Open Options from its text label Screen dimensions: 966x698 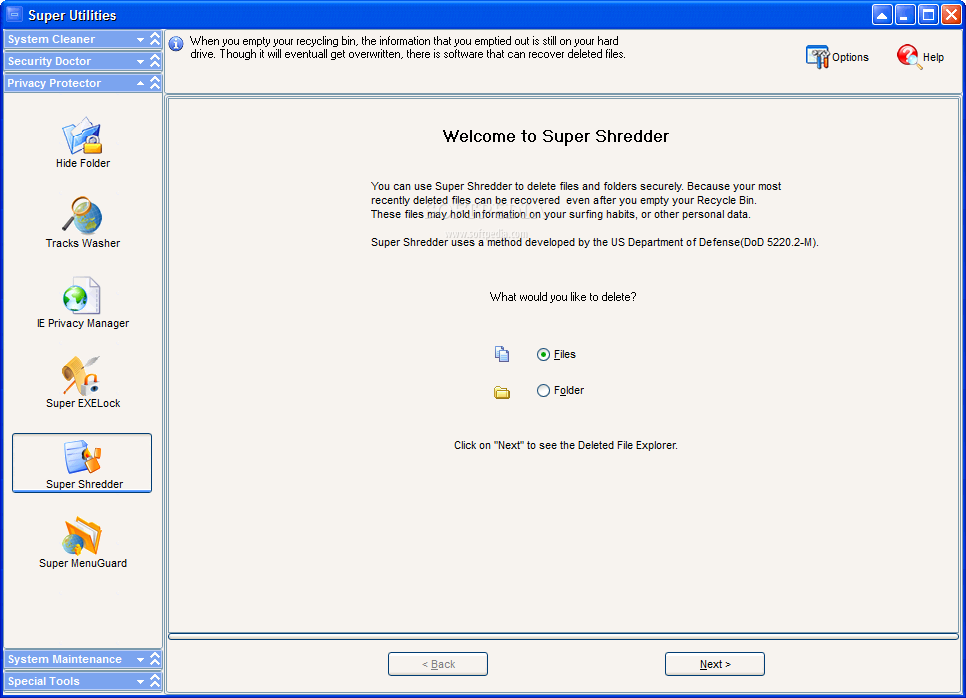[x=850, y=57]
